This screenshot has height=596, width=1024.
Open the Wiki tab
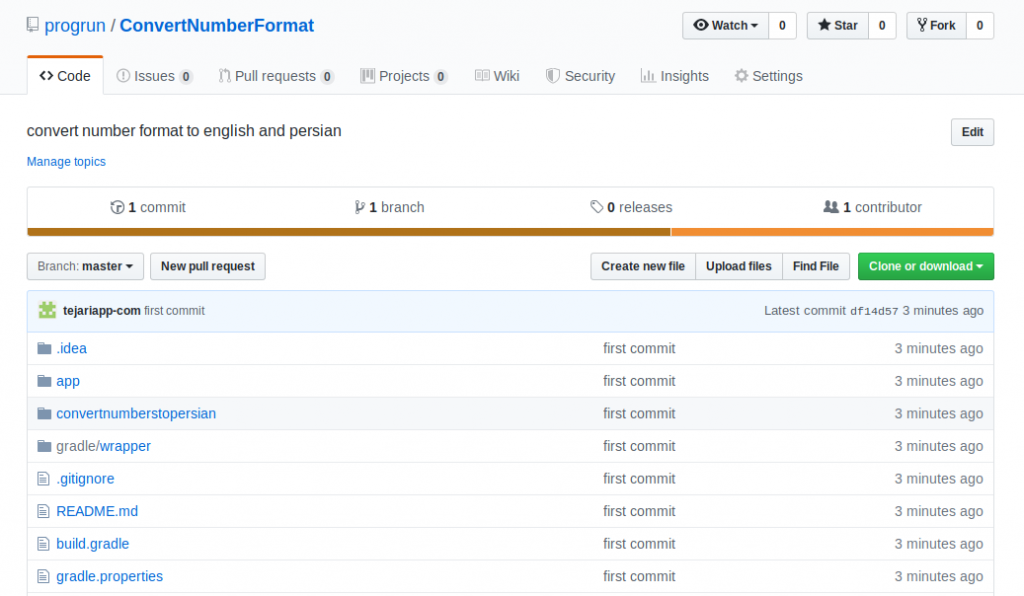click(x=497, y=76)
